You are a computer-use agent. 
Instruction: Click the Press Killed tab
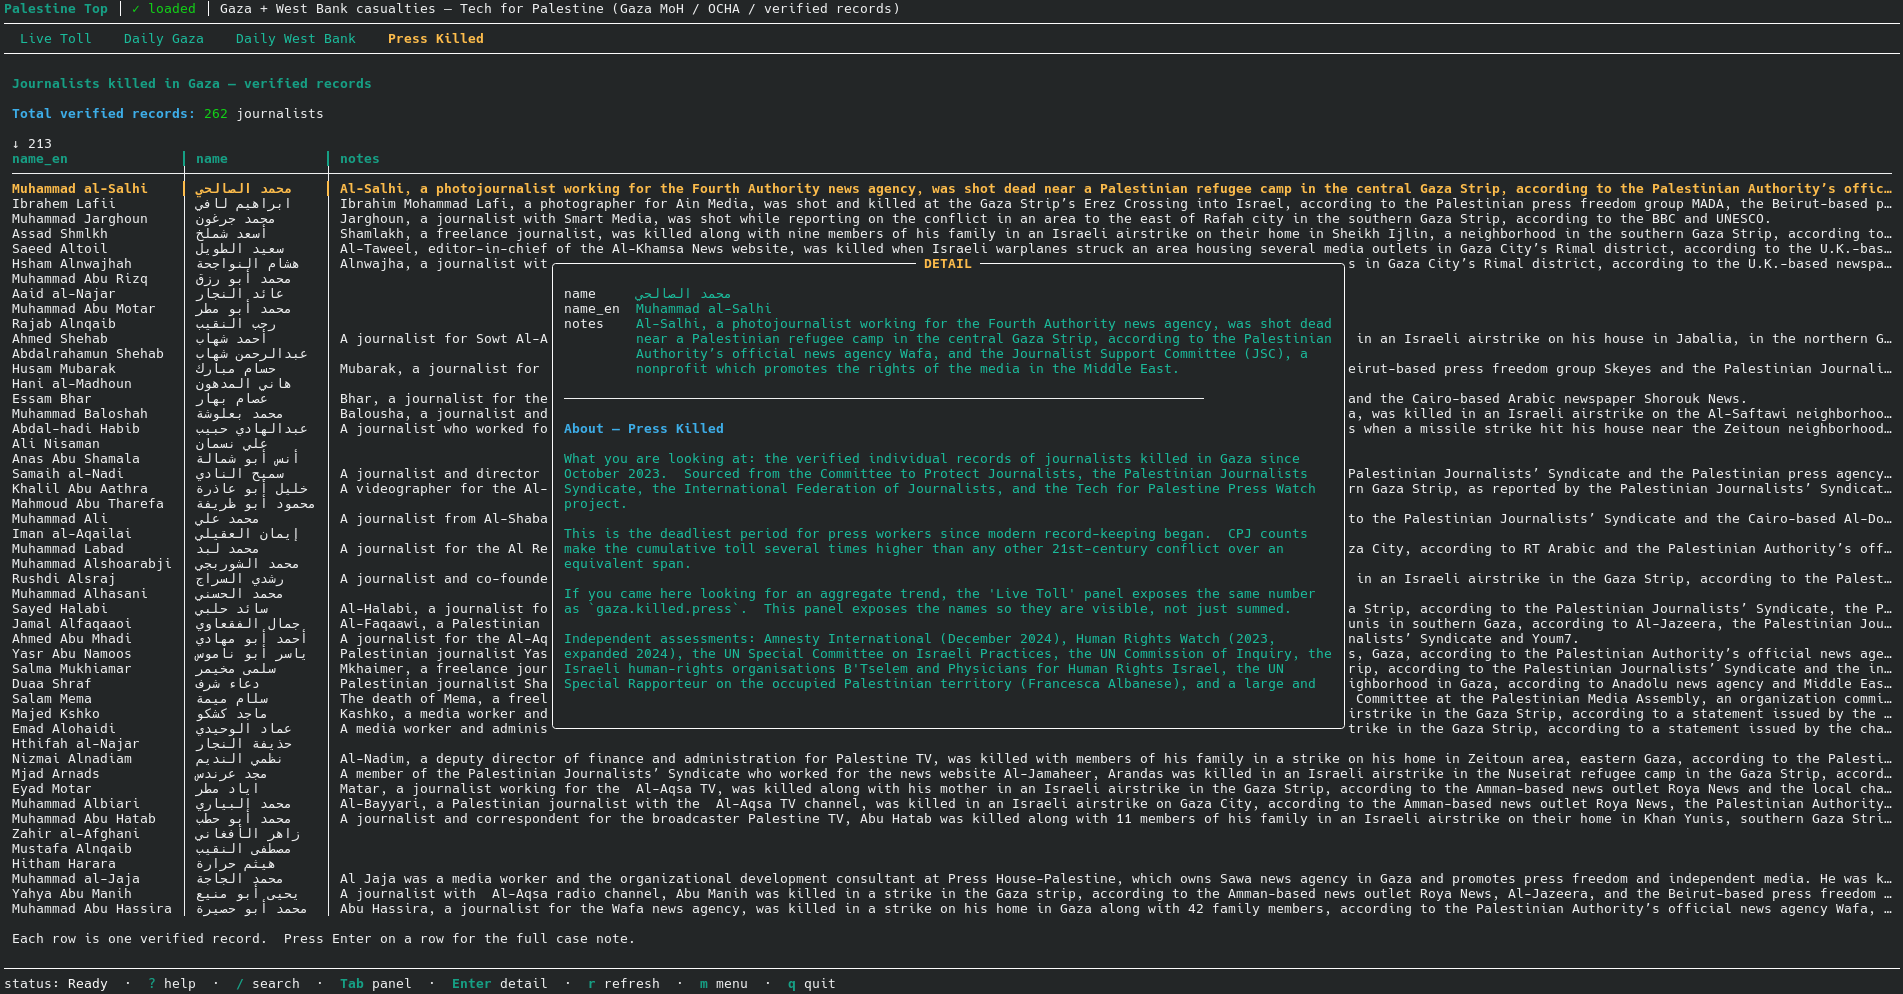[435, 39]
